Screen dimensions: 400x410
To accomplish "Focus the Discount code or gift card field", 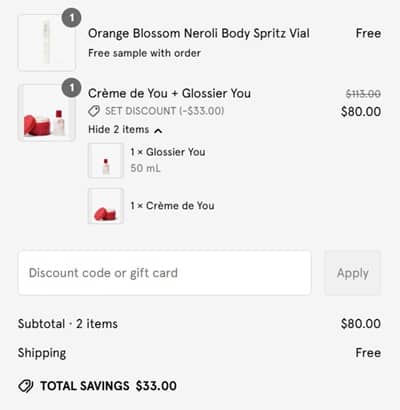I will (x=165, y=273).
